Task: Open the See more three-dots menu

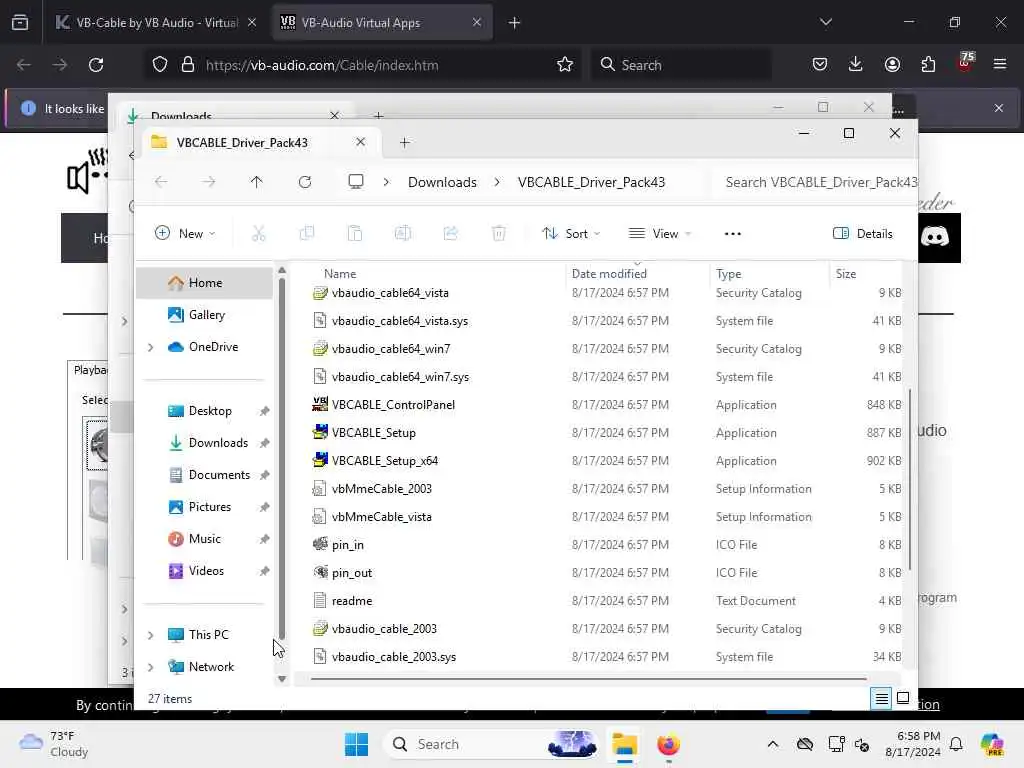Action: [x=733, y=234]
